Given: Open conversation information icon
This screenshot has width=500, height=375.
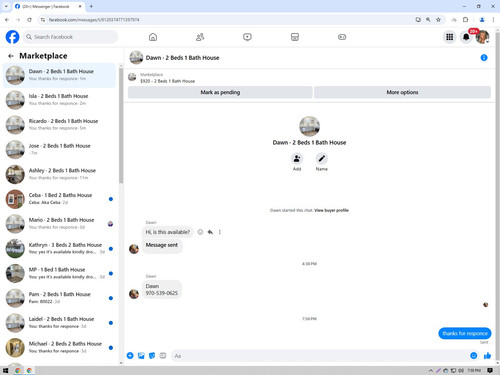Looking at the screenshot, I should [x=484, y=58].
